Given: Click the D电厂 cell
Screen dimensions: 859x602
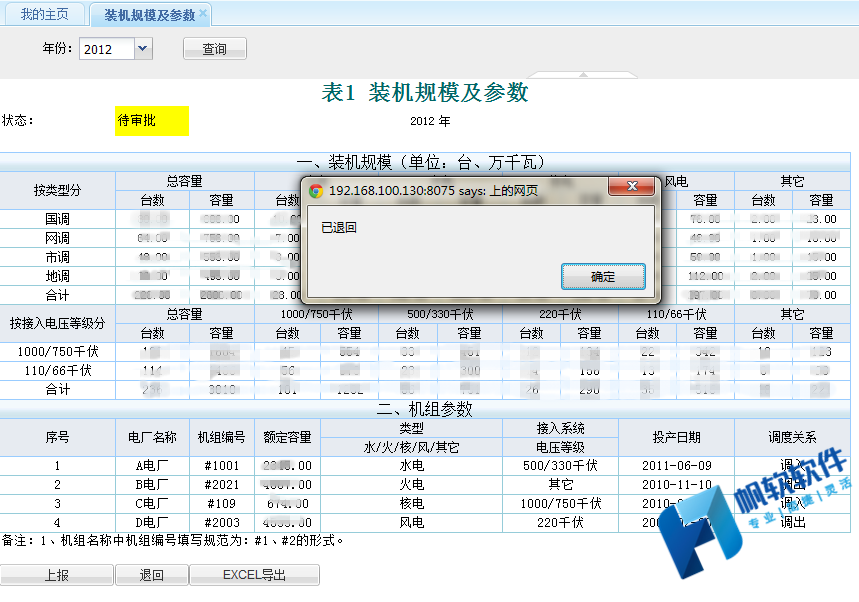Looking at the screenshot, I should [x=152, y=523].
